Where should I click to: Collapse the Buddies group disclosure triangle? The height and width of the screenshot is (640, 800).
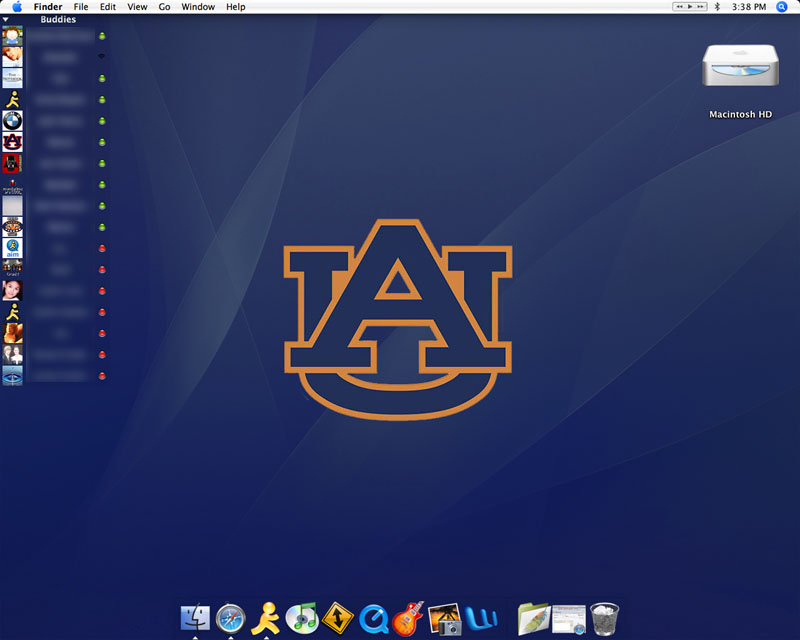(6, 19)
